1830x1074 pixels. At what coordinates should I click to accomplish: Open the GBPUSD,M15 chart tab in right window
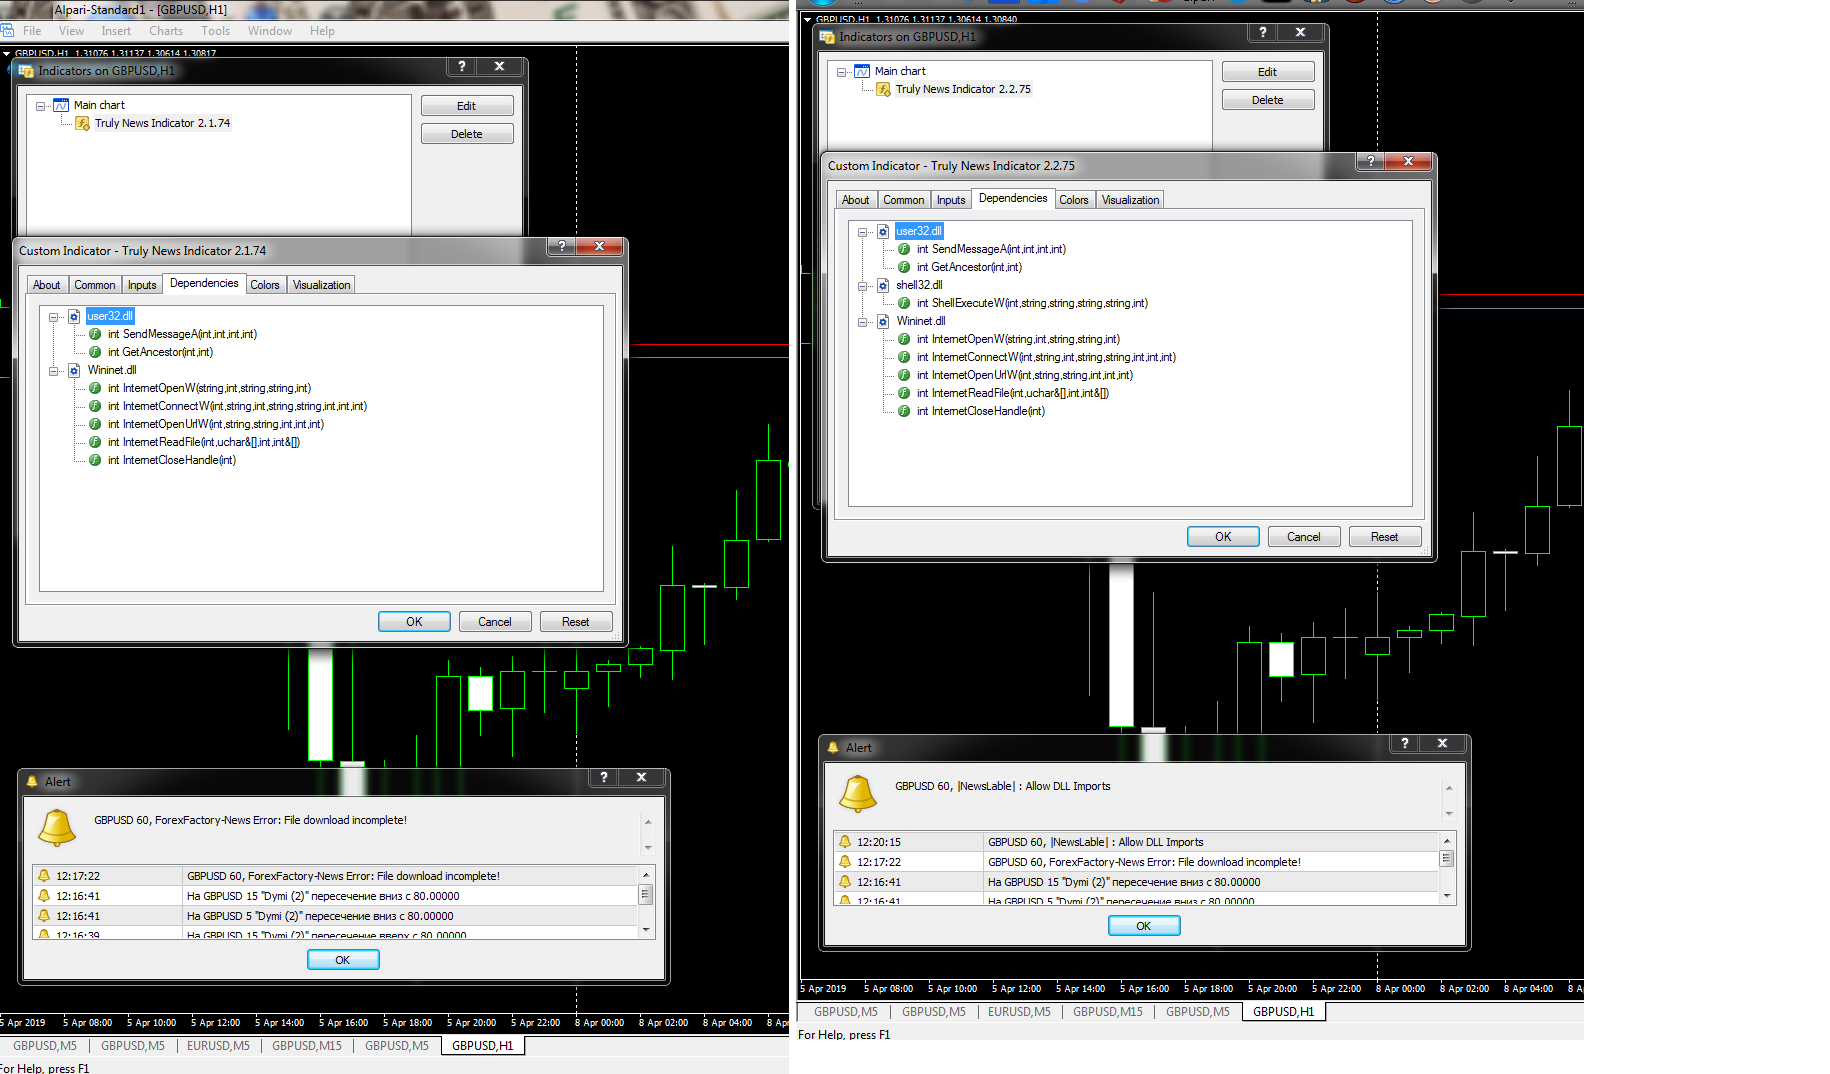1107,1012
